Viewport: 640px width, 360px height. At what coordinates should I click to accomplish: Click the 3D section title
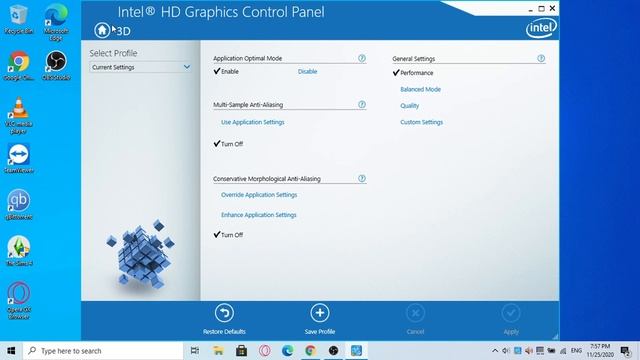click(x=123, y=31)
